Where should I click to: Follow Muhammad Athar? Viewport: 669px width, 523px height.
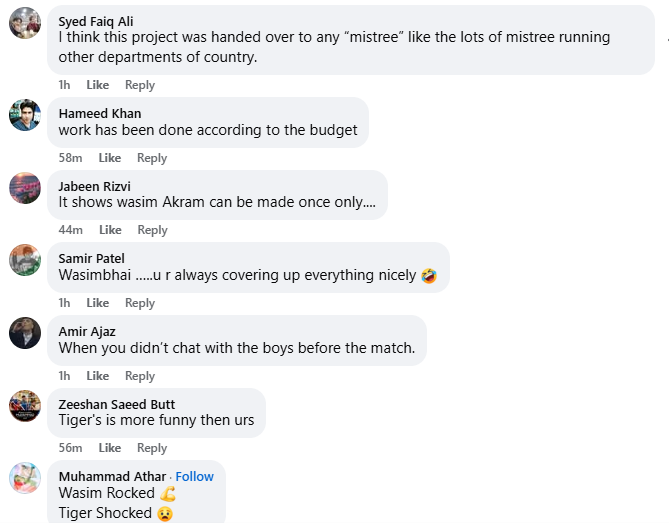195,477
